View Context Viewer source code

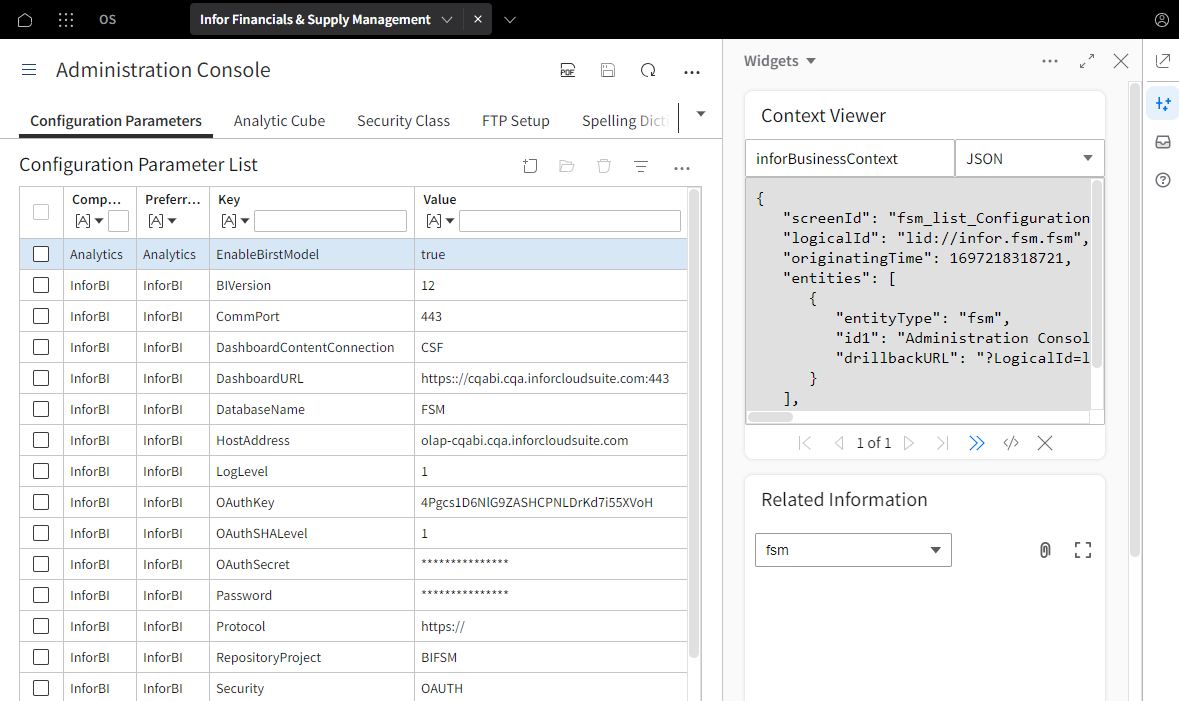tap(1011, 442)
